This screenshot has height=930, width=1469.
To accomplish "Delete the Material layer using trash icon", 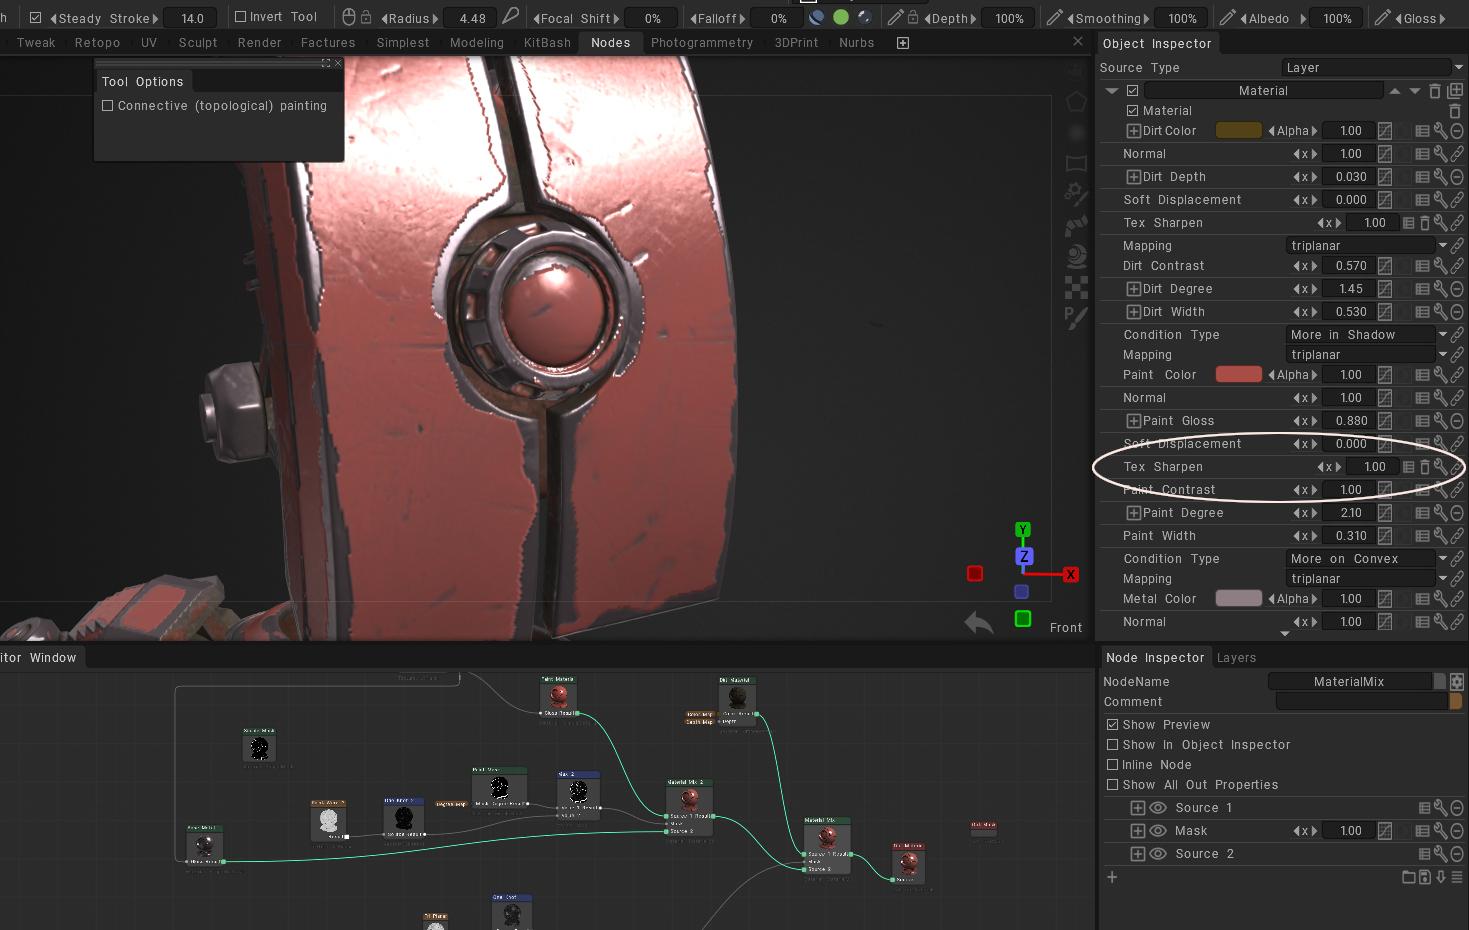I will [x=1434, y=91].
